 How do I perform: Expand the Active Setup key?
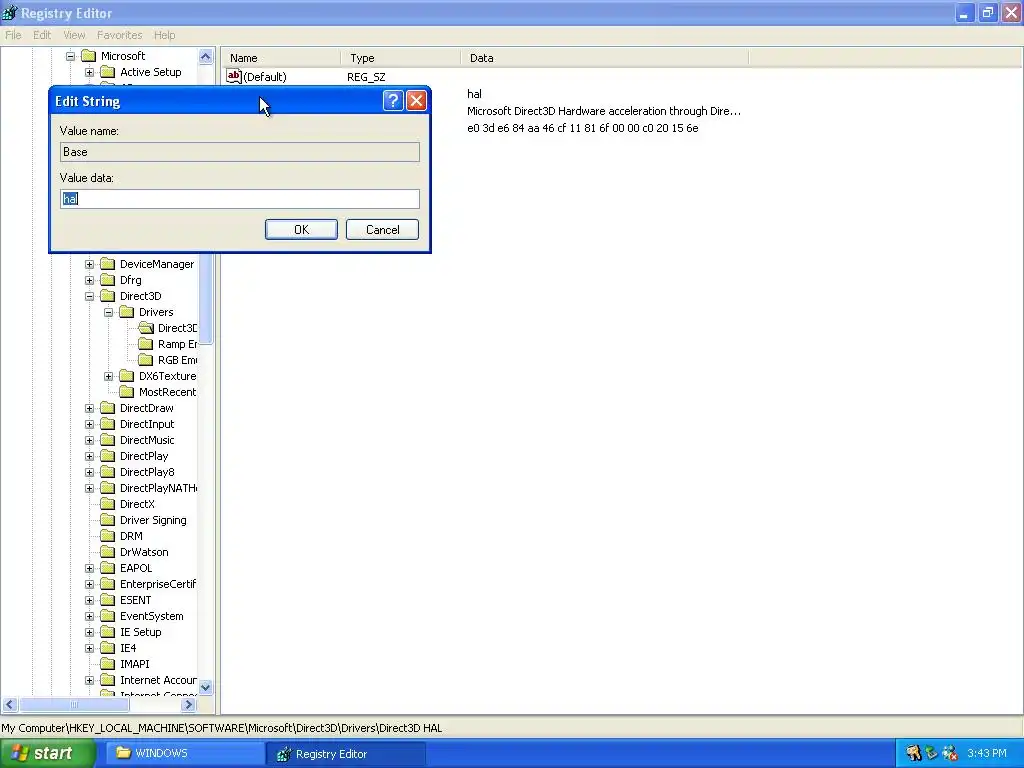point(89,72)
